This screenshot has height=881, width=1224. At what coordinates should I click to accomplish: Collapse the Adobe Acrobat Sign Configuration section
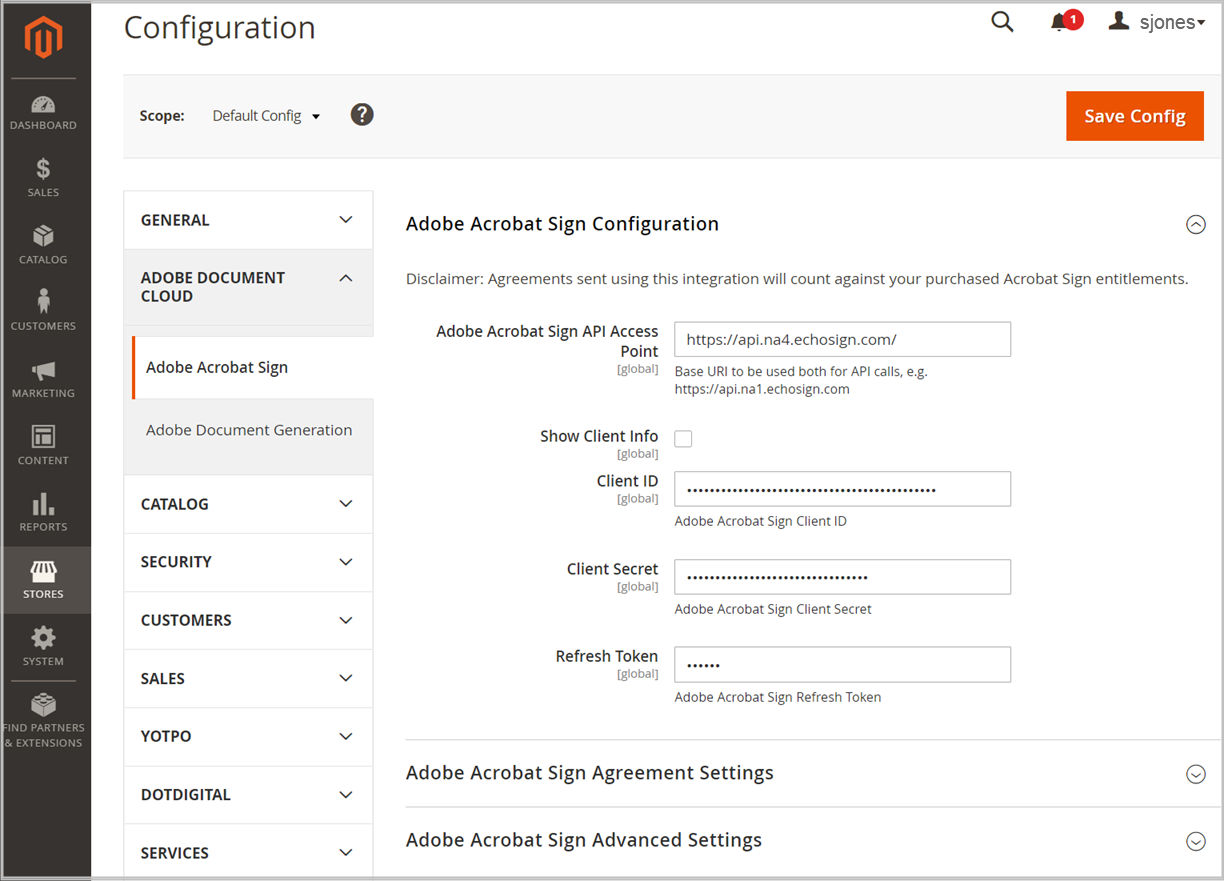(x=1195, y=225)
